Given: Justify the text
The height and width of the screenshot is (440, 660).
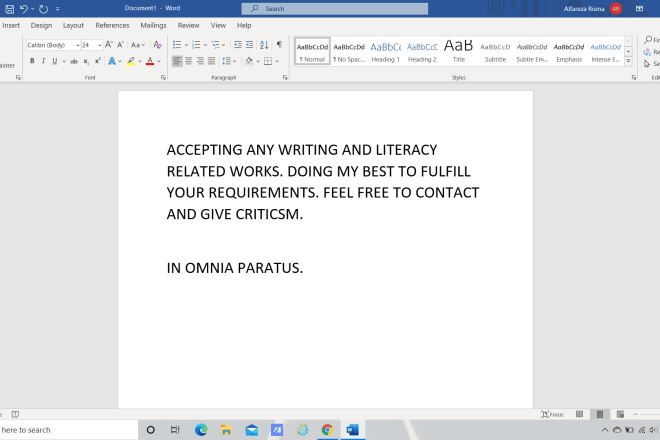Looking at the screenshot, I should (x=211, y=61).
